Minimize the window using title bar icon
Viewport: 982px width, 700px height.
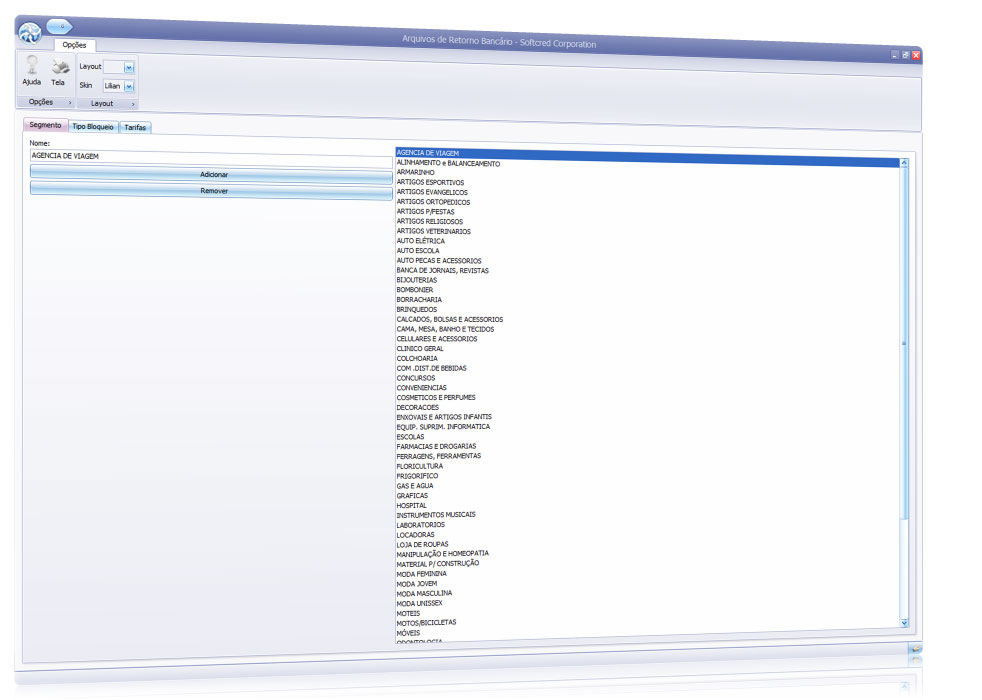tap(895, 55)
